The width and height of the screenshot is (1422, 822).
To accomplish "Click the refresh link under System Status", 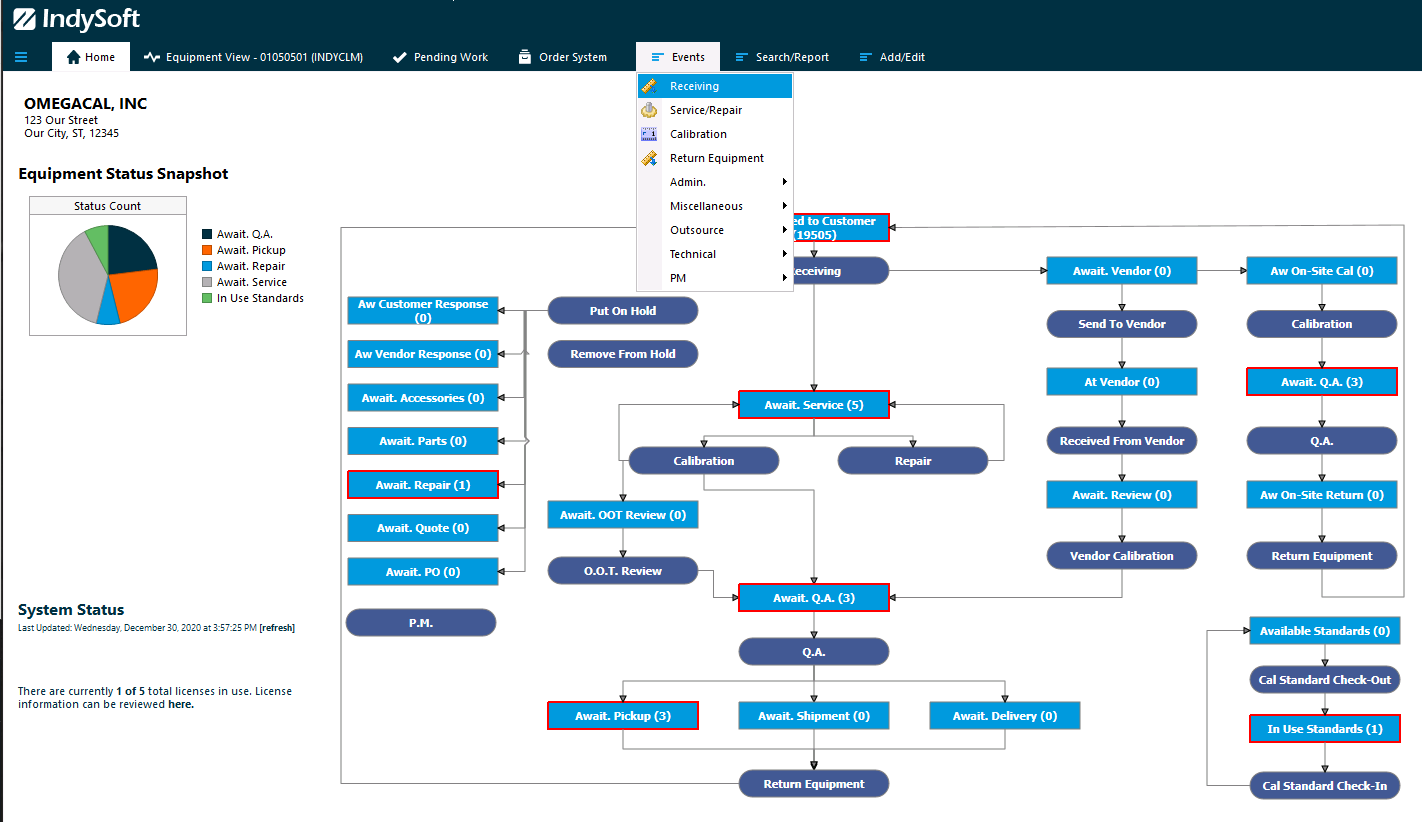I will 277,628.
